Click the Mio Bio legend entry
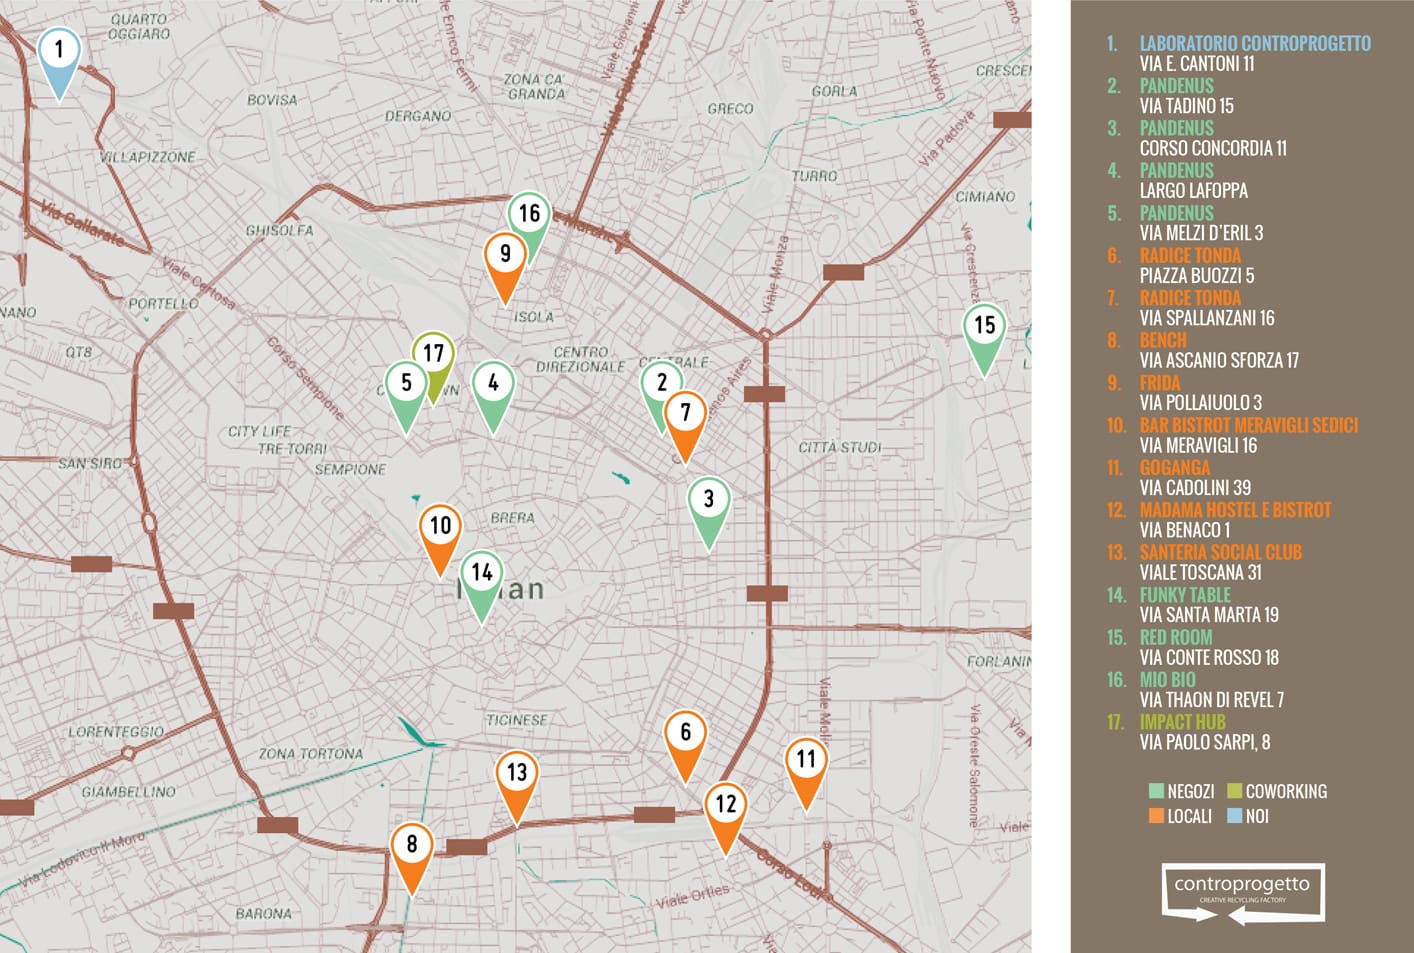The image size is (1414, 953). click(x=1168, y=680)
